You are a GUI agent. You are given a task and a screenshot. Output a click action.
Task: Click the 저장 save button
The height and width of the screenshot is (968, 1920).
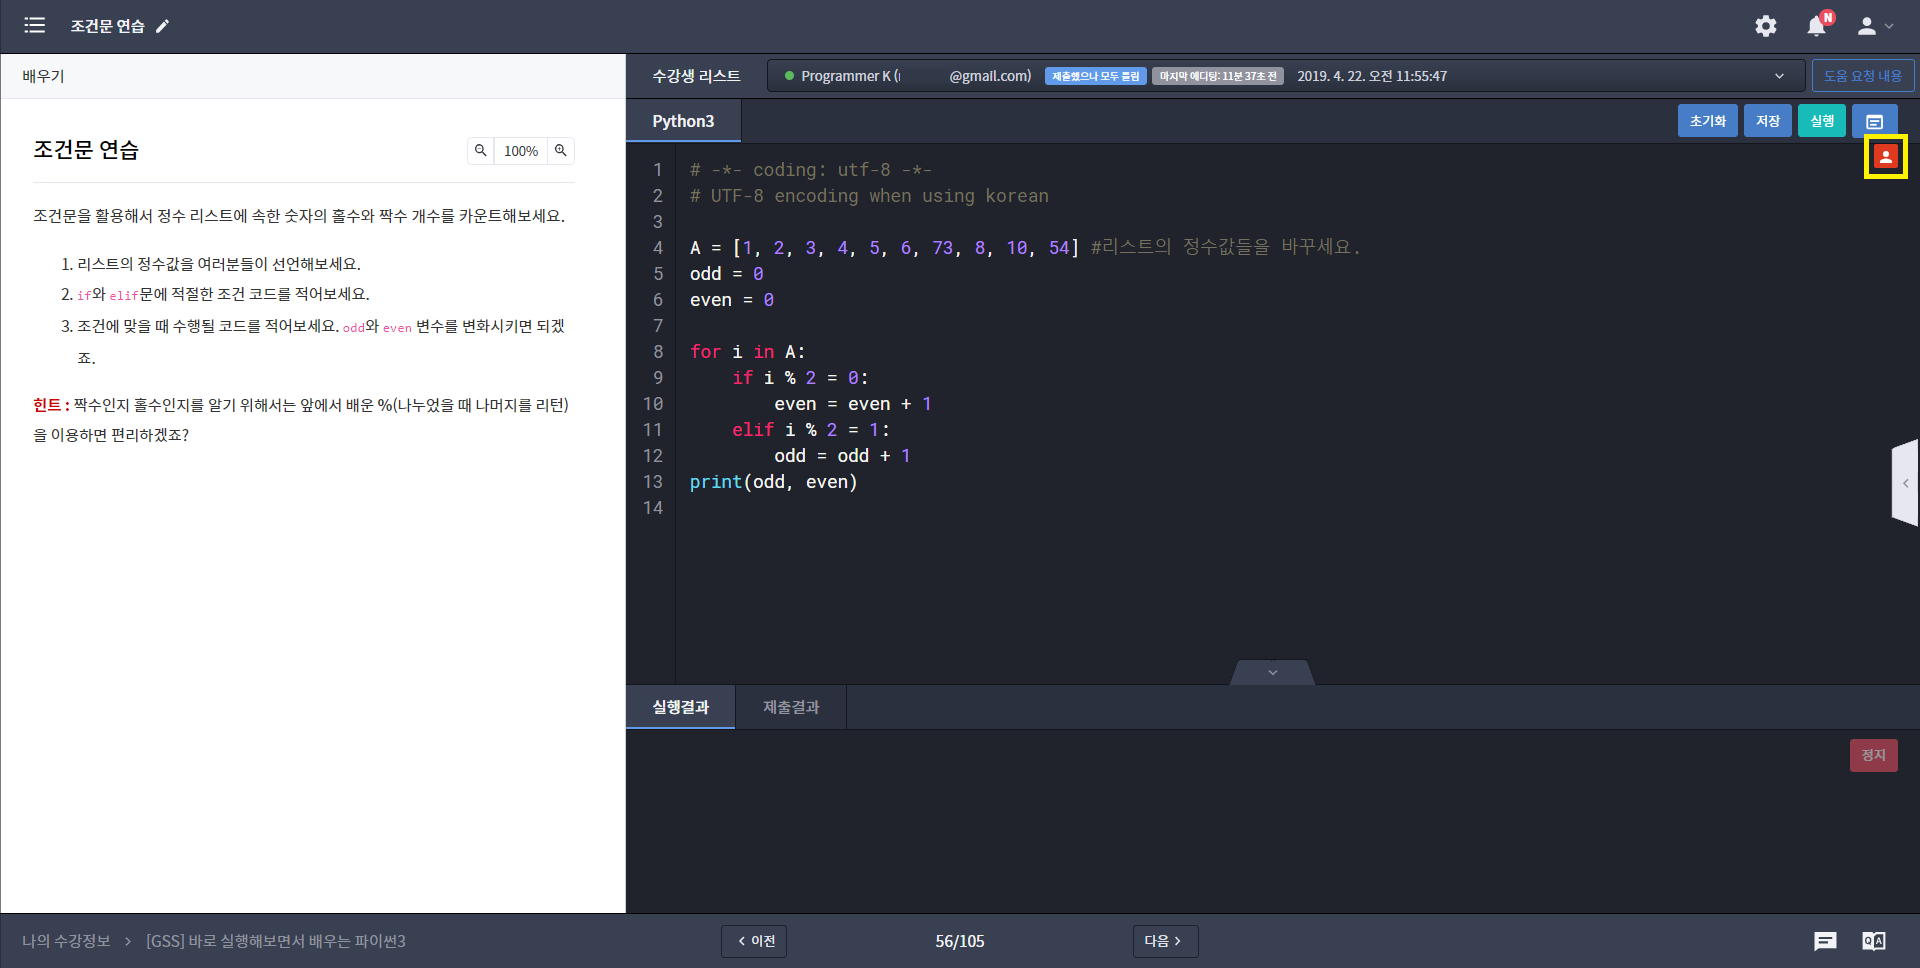point(1767,121)
